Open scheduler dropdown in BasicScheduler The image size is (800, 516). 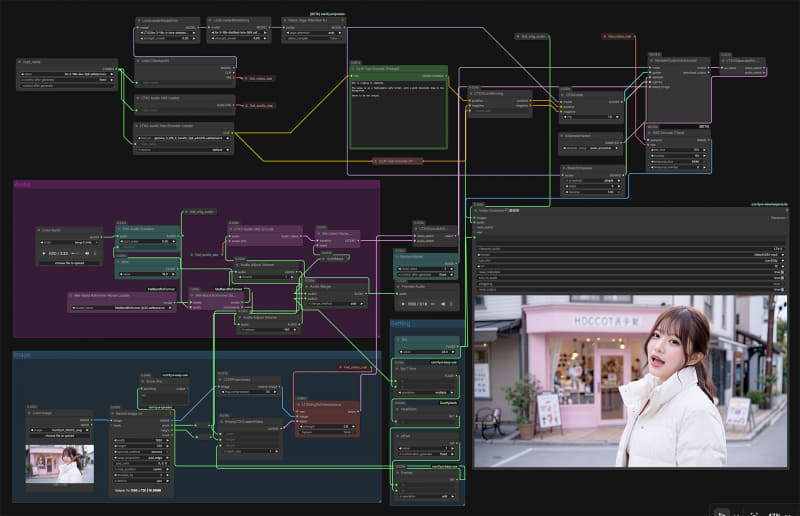592,180
